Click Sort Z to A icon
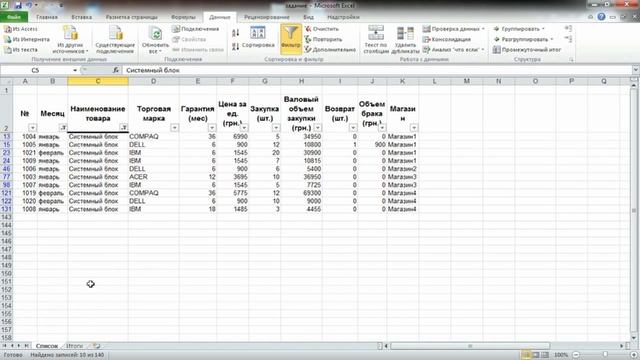640x360 pixels. point(236,47)
